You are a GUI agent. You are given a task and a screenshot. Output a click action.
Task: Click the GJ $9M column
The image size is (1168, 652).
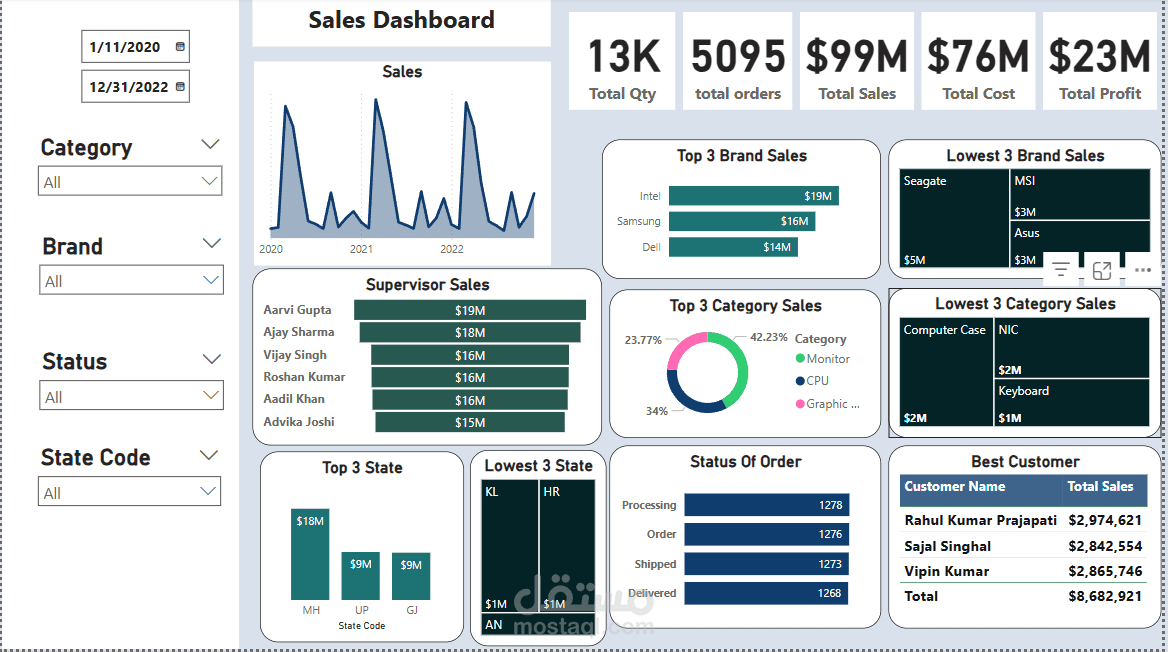point(411,576)
